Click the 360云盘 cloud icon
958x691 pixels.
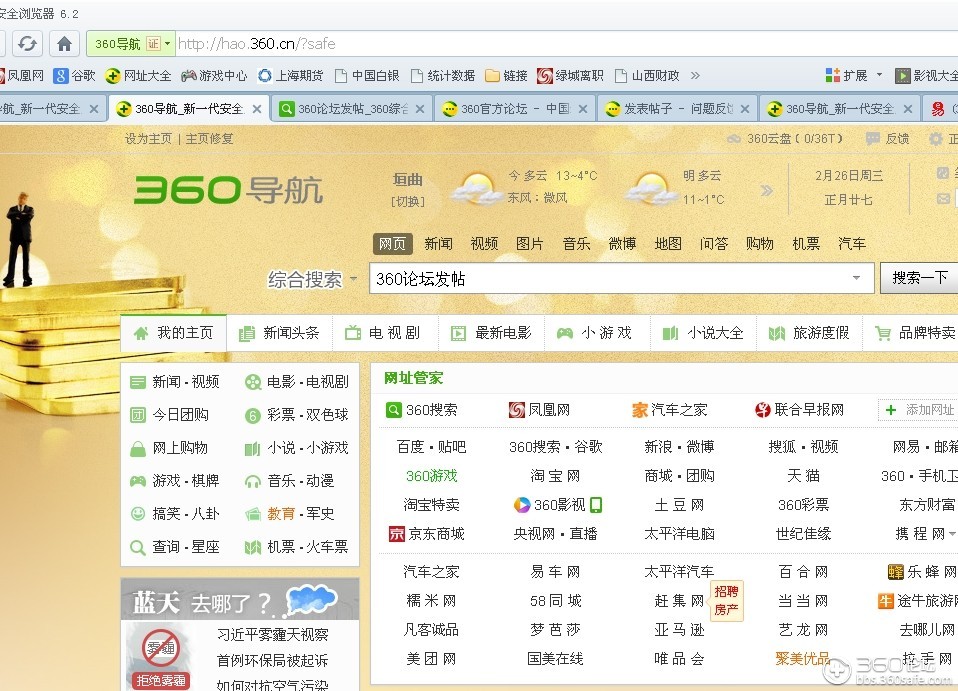coord(734,139)
